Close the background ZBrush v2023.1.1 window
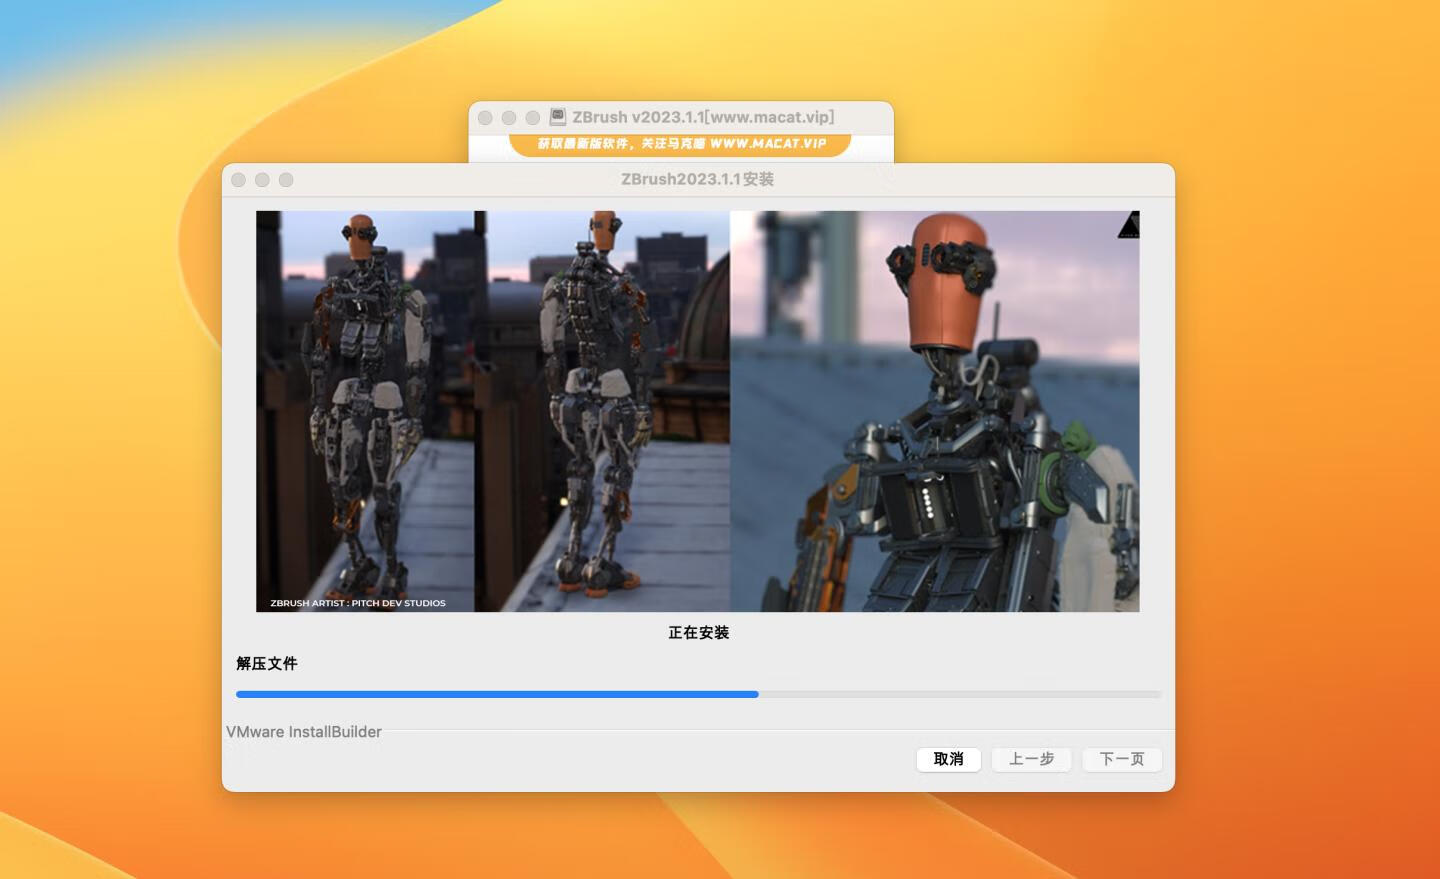 point(485,118)
